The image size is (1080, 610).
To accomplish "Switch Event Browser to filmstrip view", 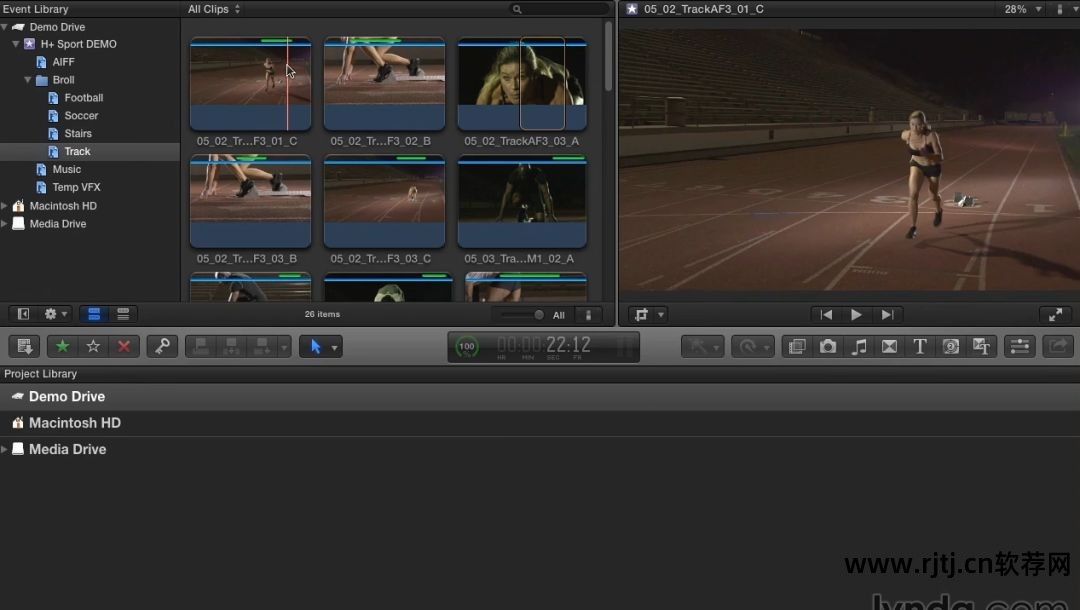I will tap(94, 314).
